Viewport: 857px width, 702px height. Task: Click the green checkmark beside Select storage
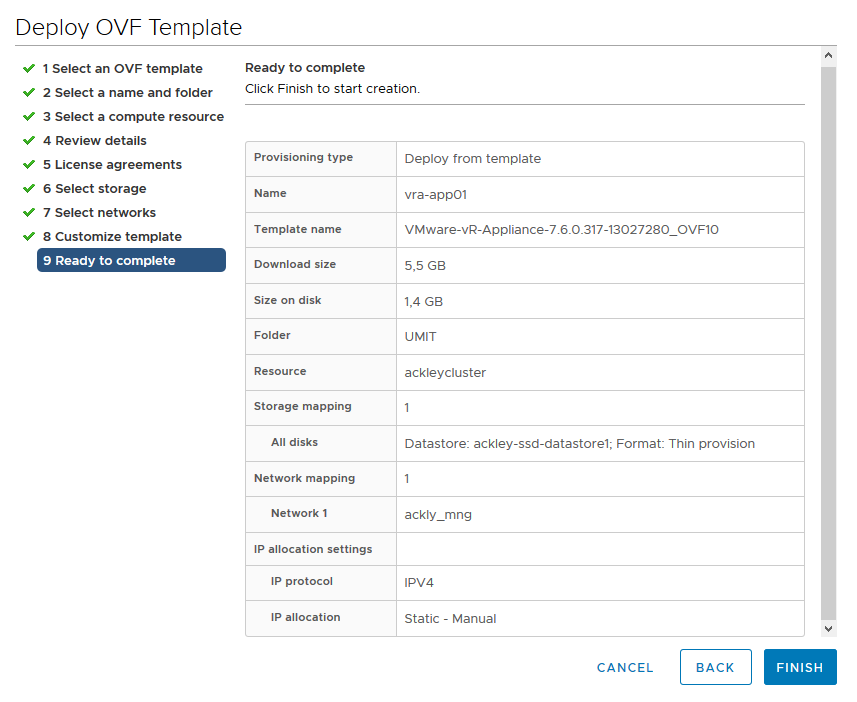29,189
